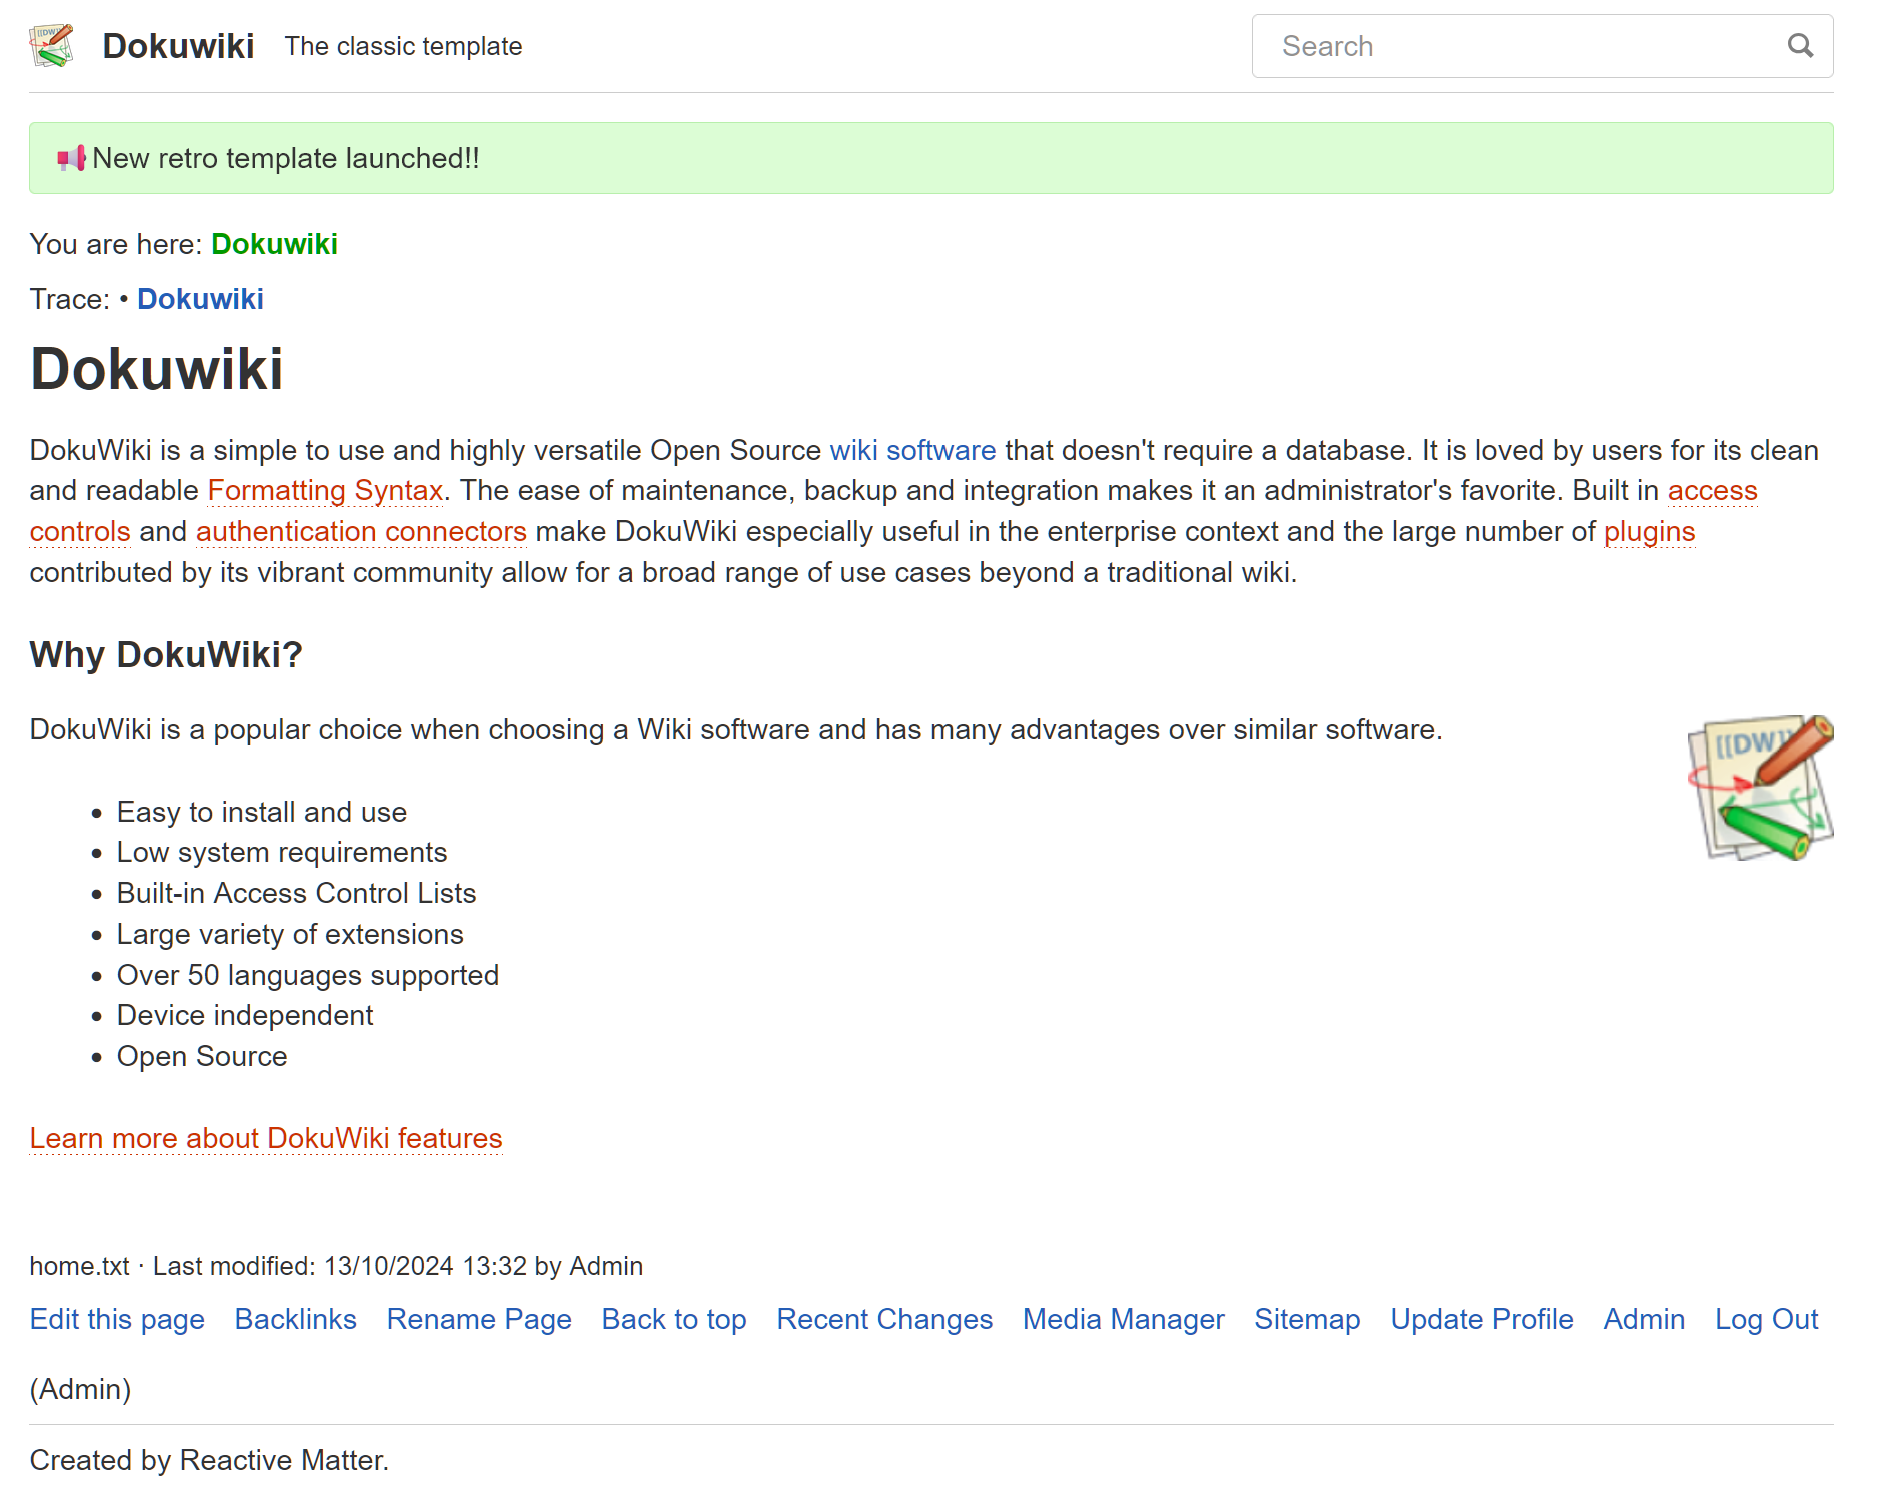Screen dimensions: 1886x1490
Task: Choose Rename Page in footer
Action: pyautogui.click(x=479, y=1319)
